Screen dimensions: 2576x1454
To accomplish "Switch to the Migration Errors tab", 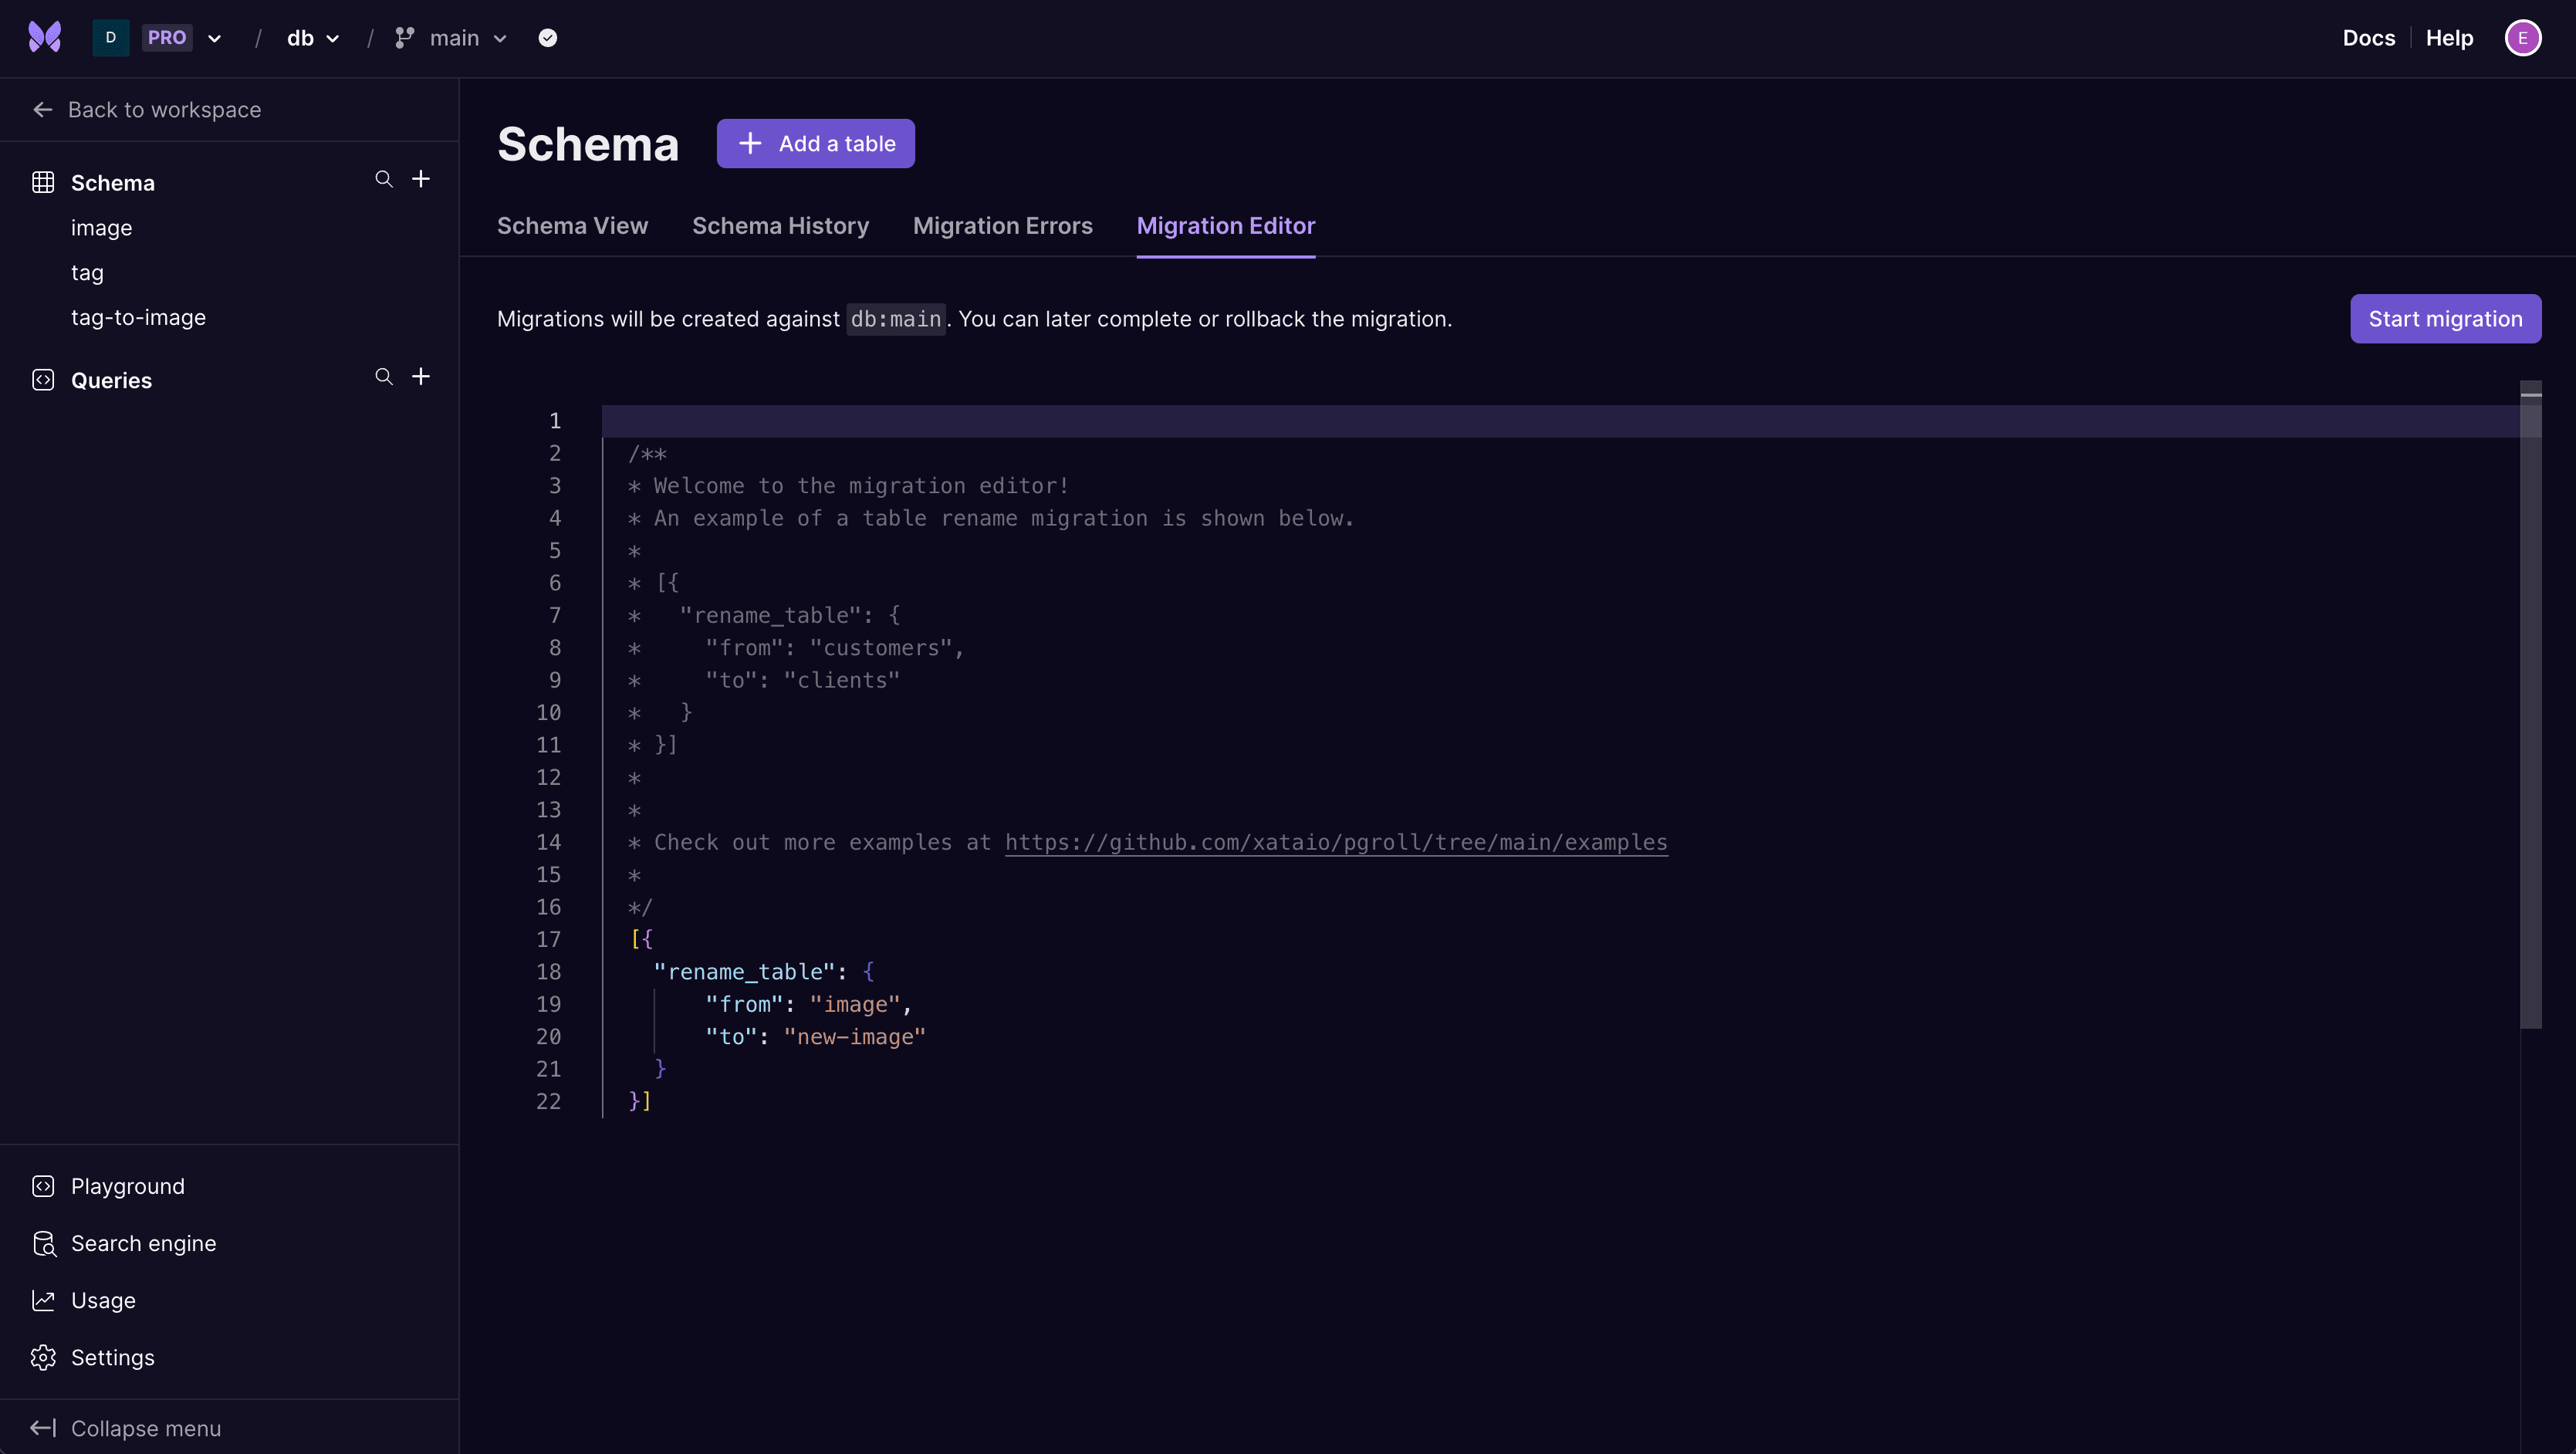I will [1002, 226].
